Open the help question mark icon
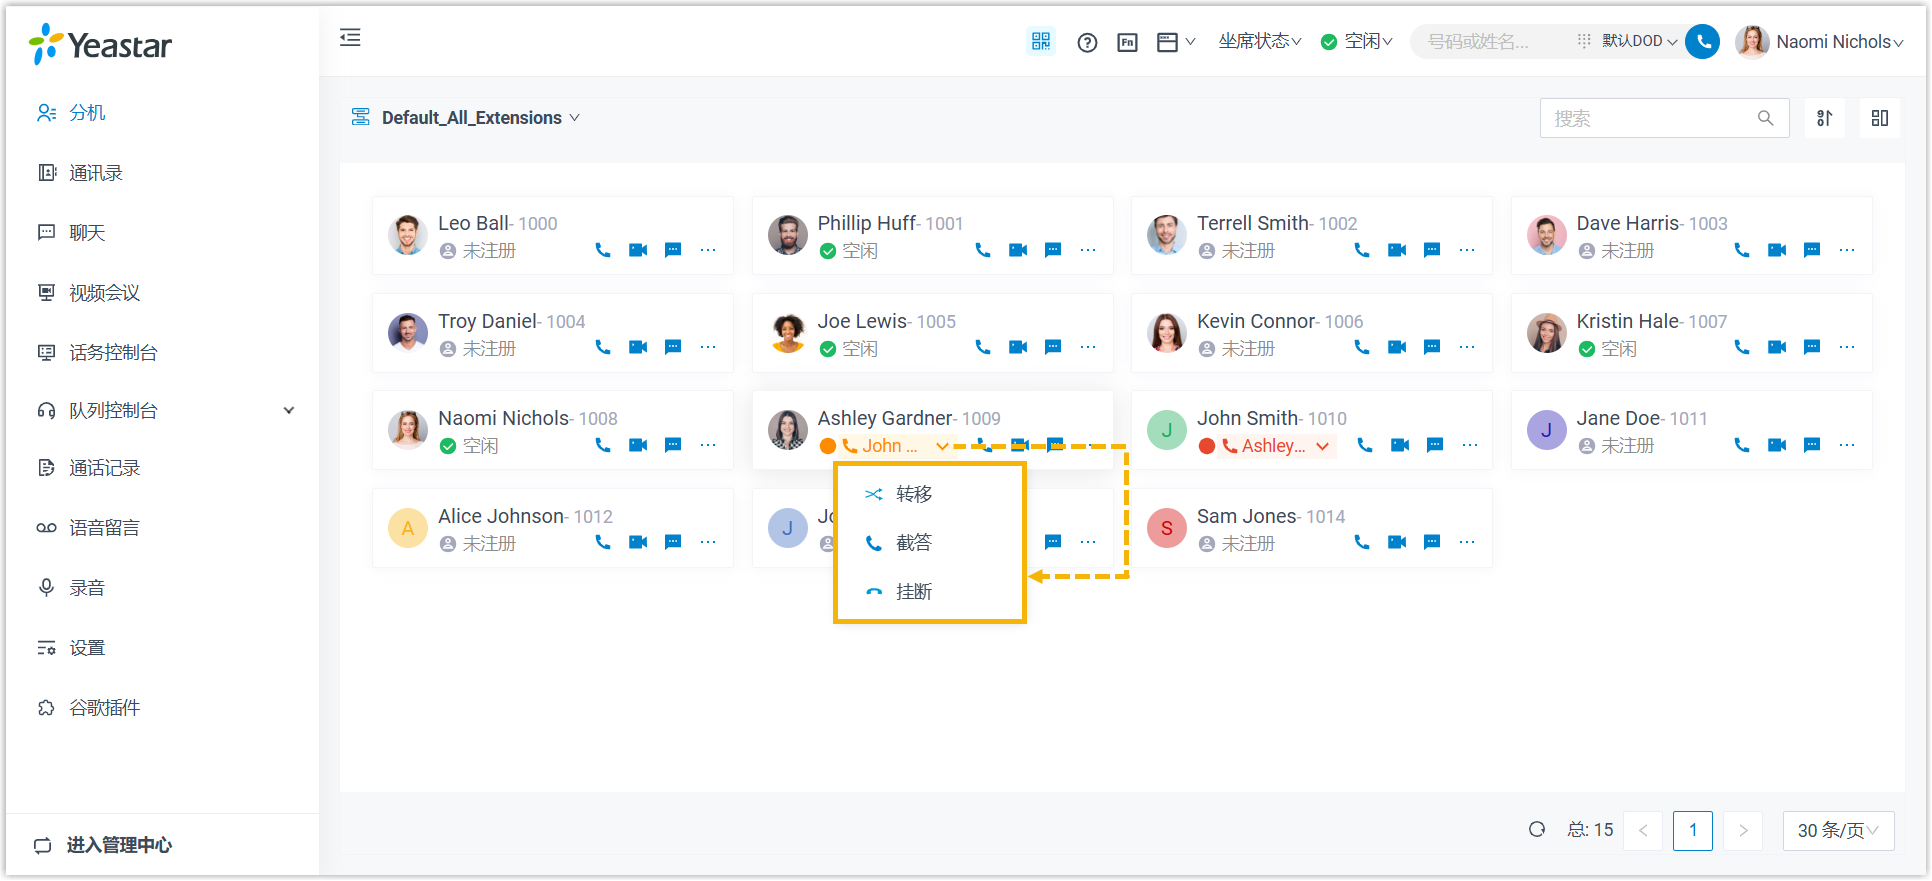1932x881 pixels. pyautogui.click(x=1087, y=42)
